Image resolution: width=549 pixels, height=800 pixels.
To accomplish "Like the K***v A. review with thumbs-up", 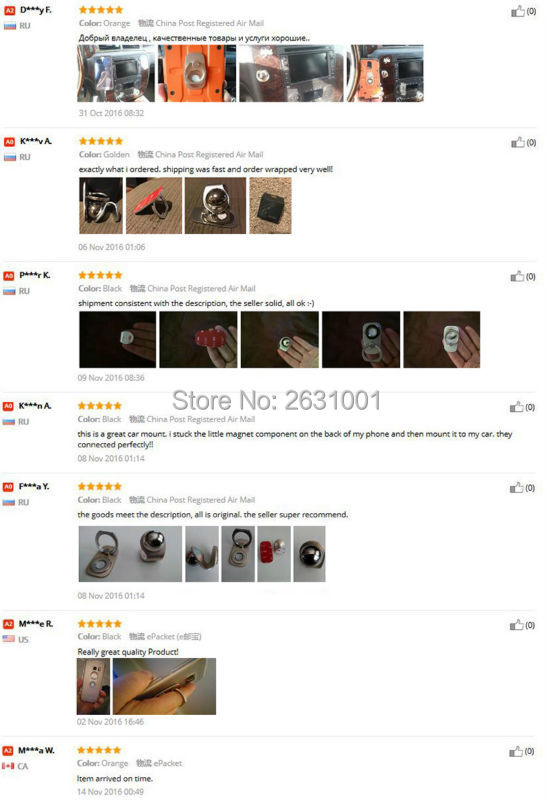I will pyautogui.click(x=518, y=142).
